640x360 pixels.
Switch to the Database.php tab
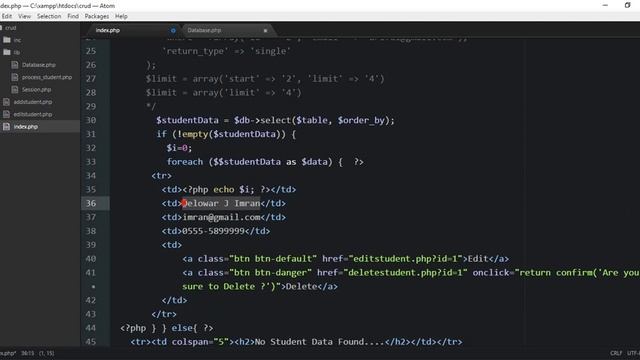(x=204, y=30)
